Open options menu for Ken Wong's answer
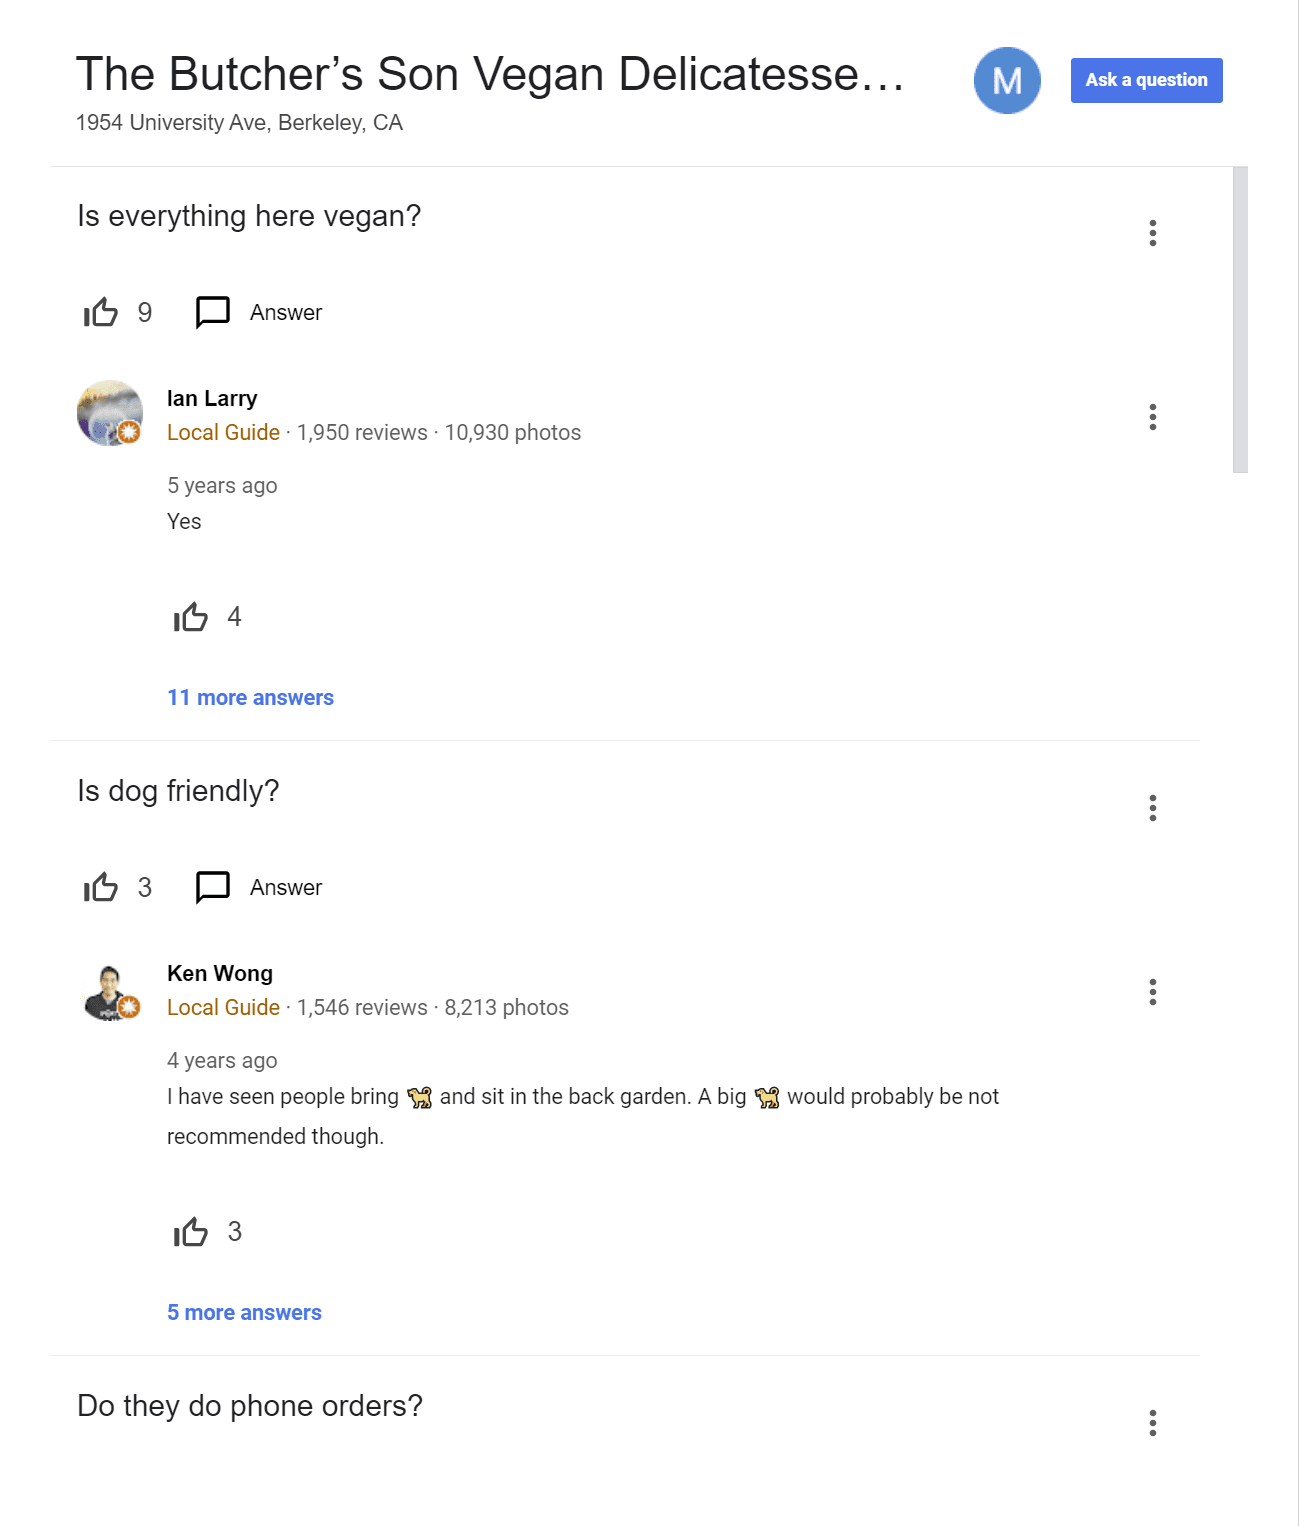1299x1526 pixels. click(1153, 992)
